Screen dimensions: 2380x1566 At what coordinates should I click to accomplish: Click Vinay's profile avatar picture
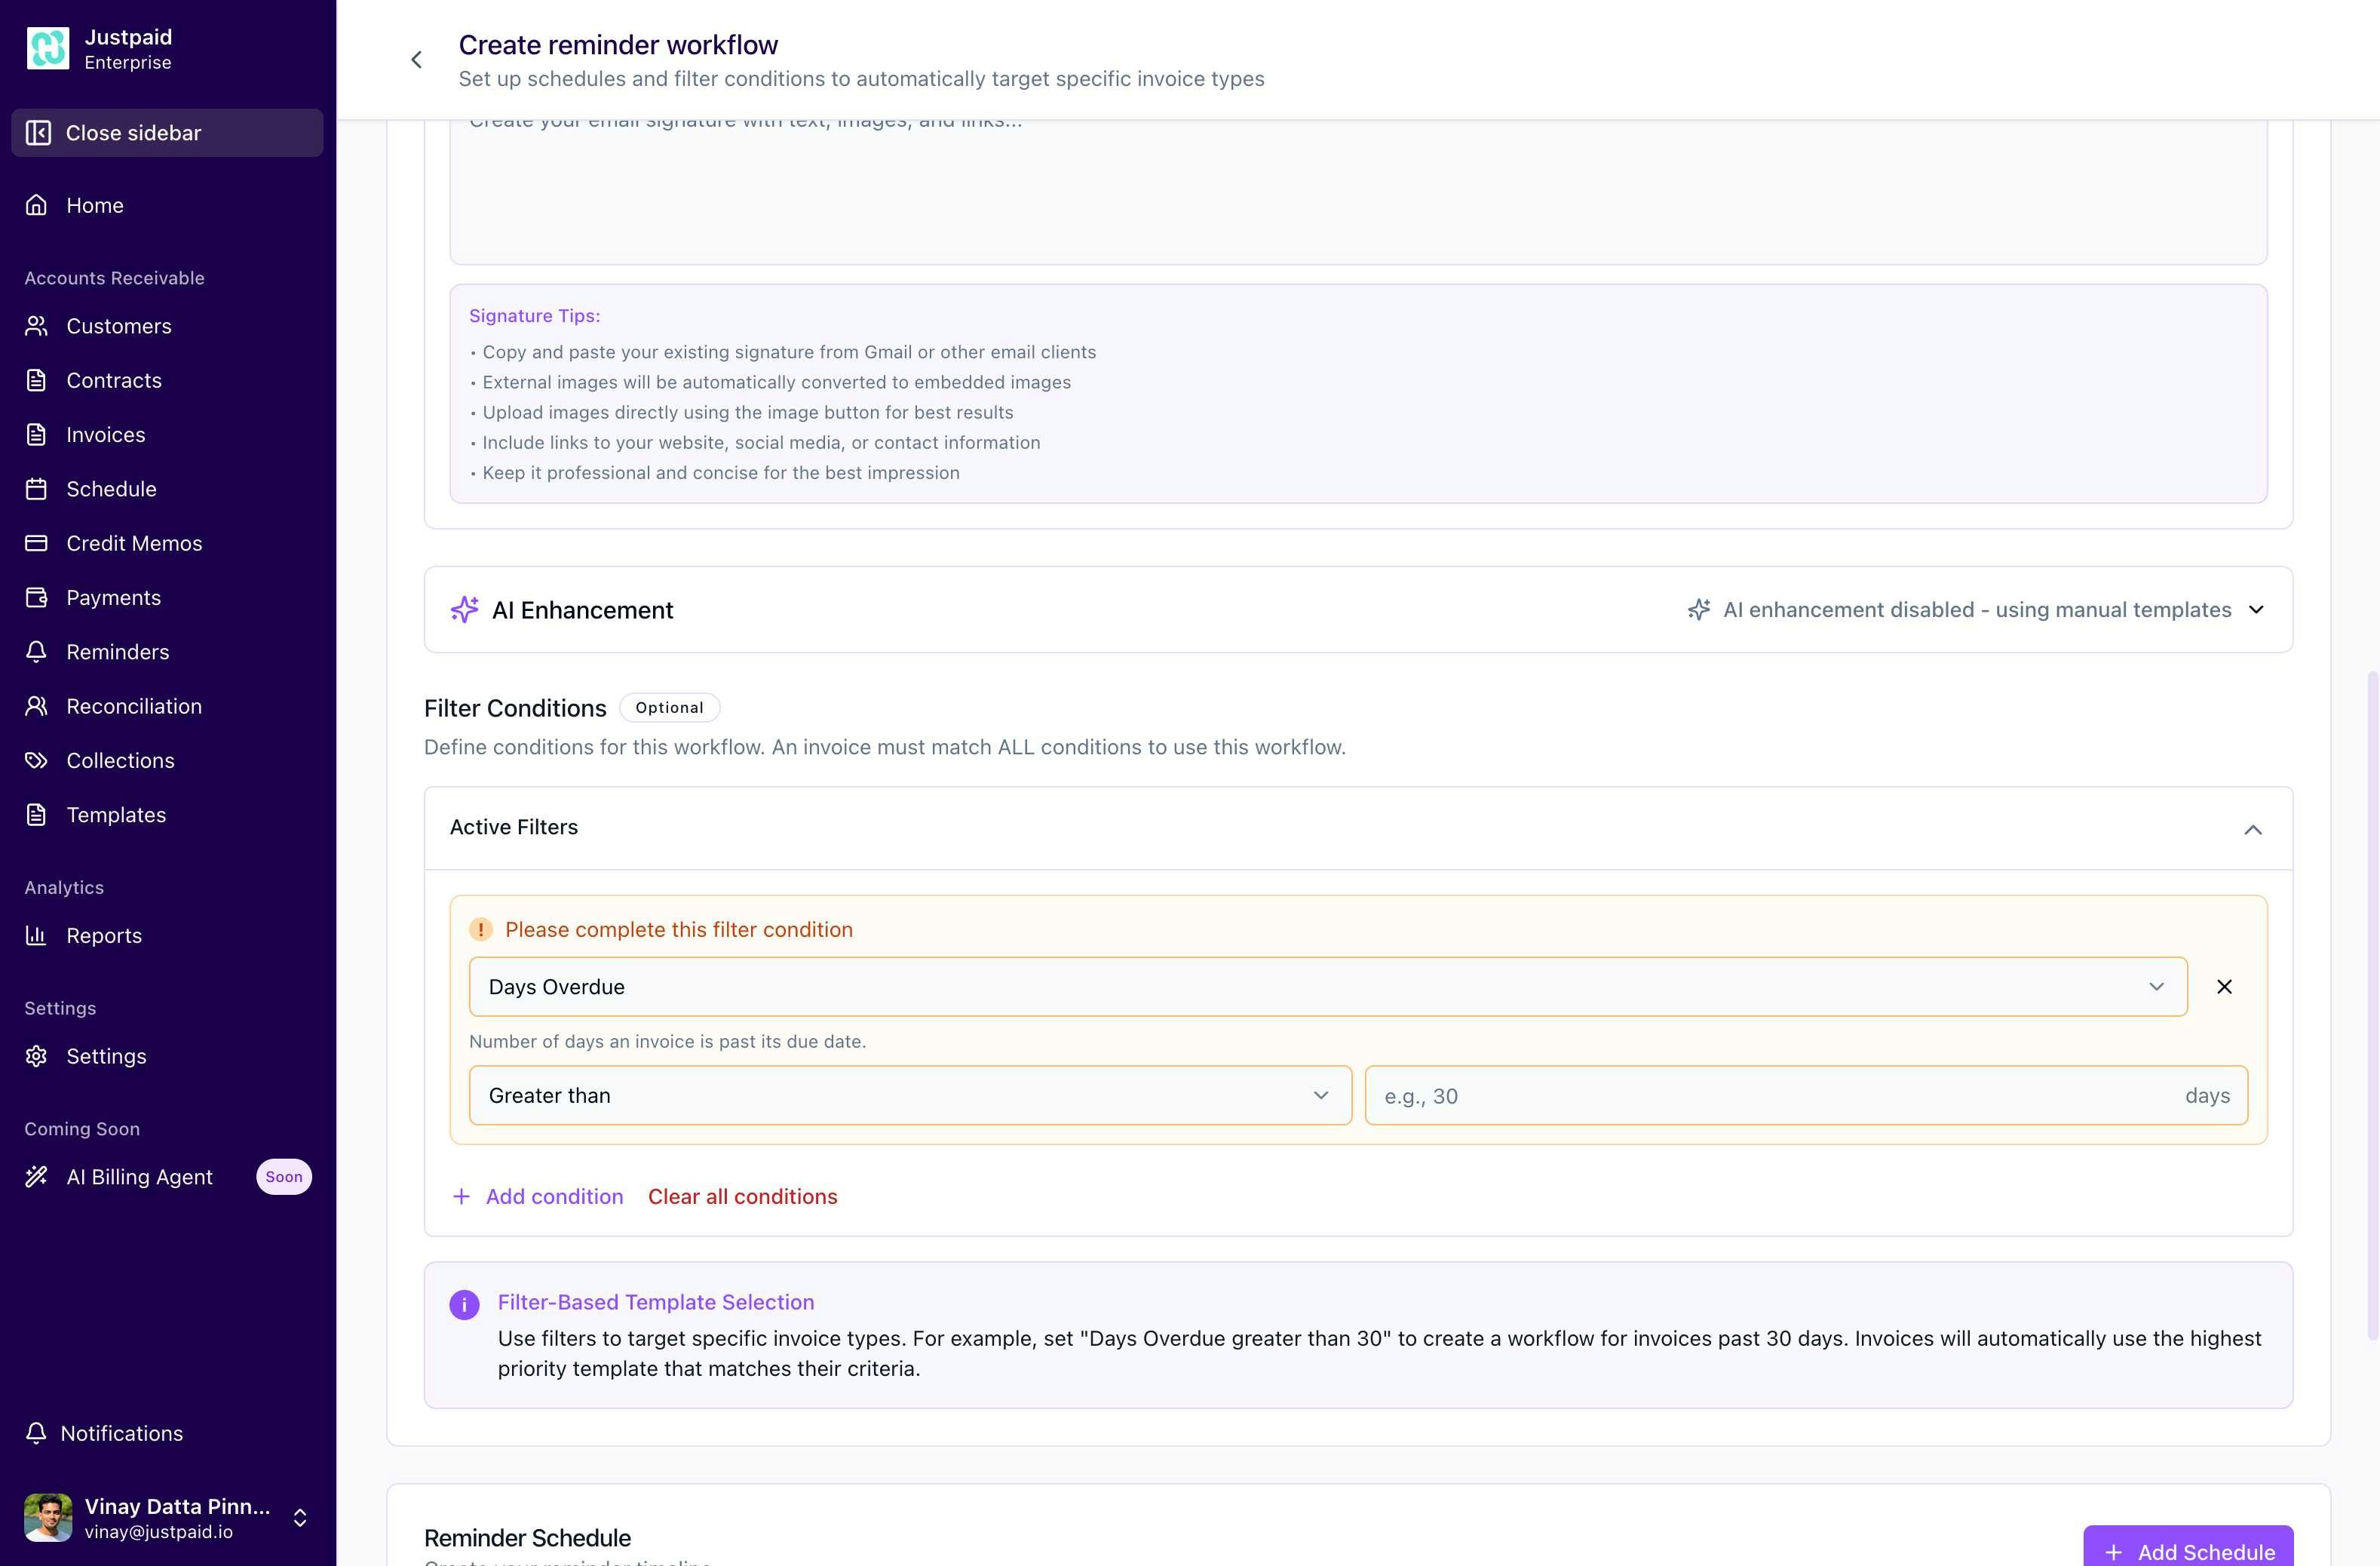click(48, 1517)
